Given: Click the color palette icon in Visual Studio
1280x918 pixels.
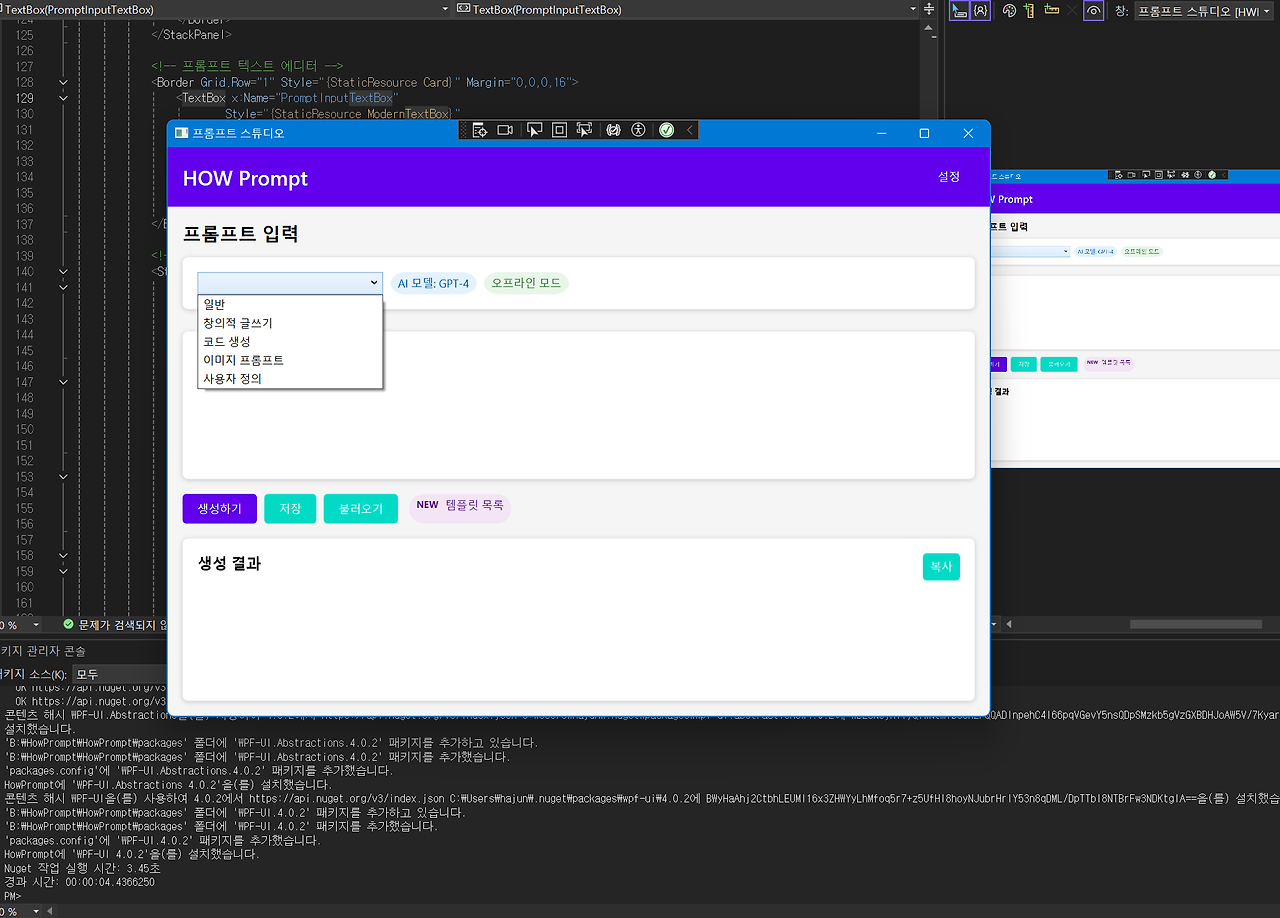Looking at the screenshot, I should coord(1009,10).
